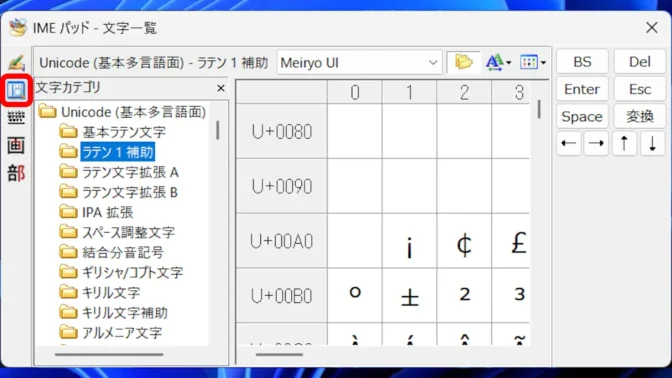Select キリル文字 category
Screen dimensions: 672x378
(x=99, y=293)
